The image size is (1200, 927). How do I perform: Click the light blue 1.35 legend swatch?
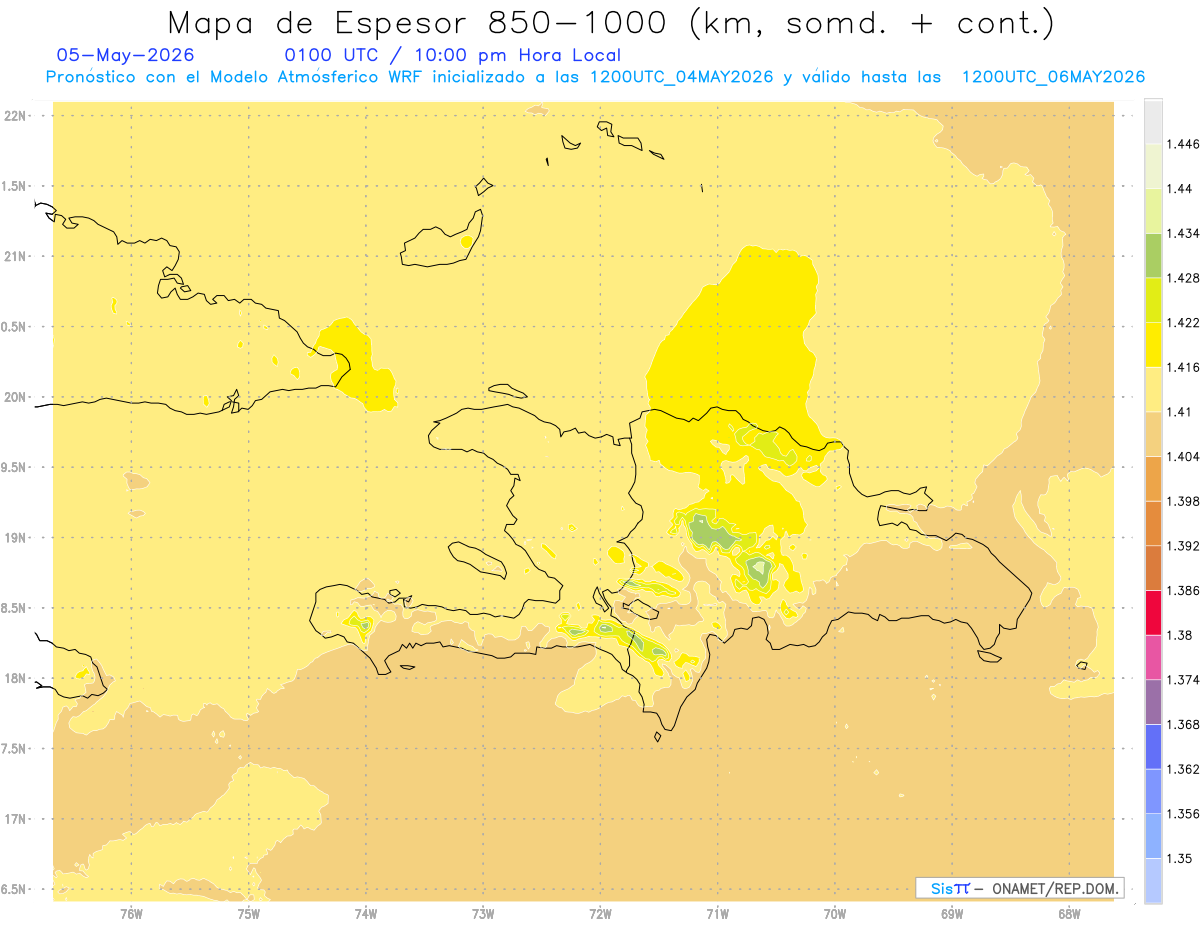tap(1153, 836)
